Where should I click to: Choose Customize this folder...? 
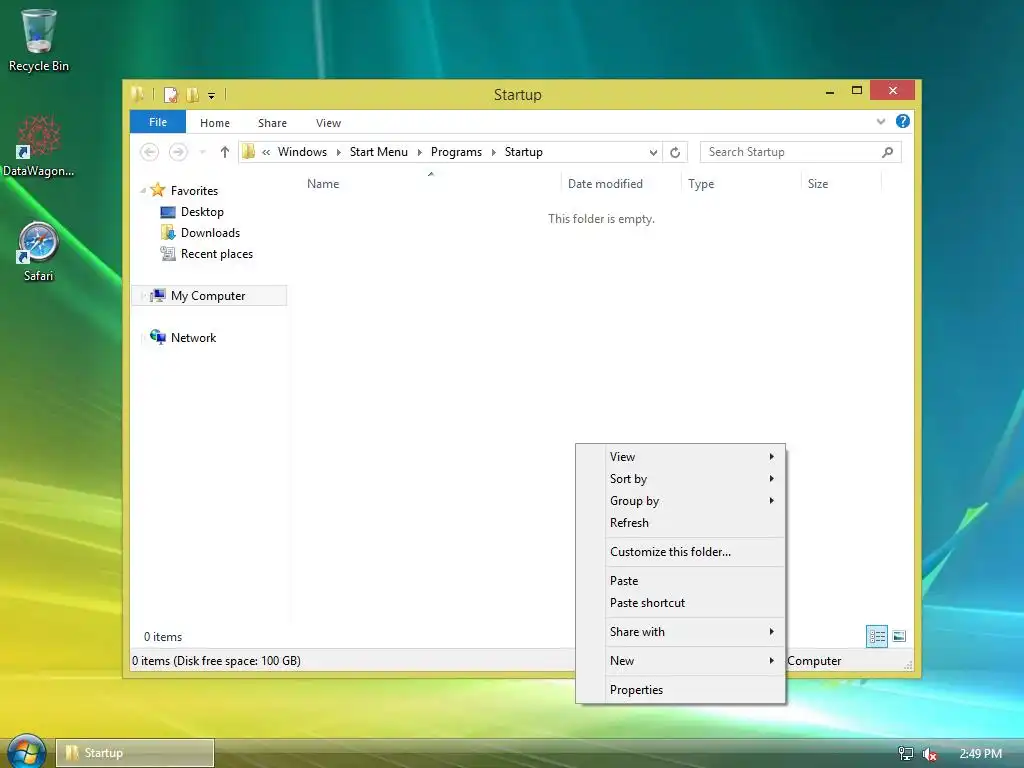(x=680, y=552)
